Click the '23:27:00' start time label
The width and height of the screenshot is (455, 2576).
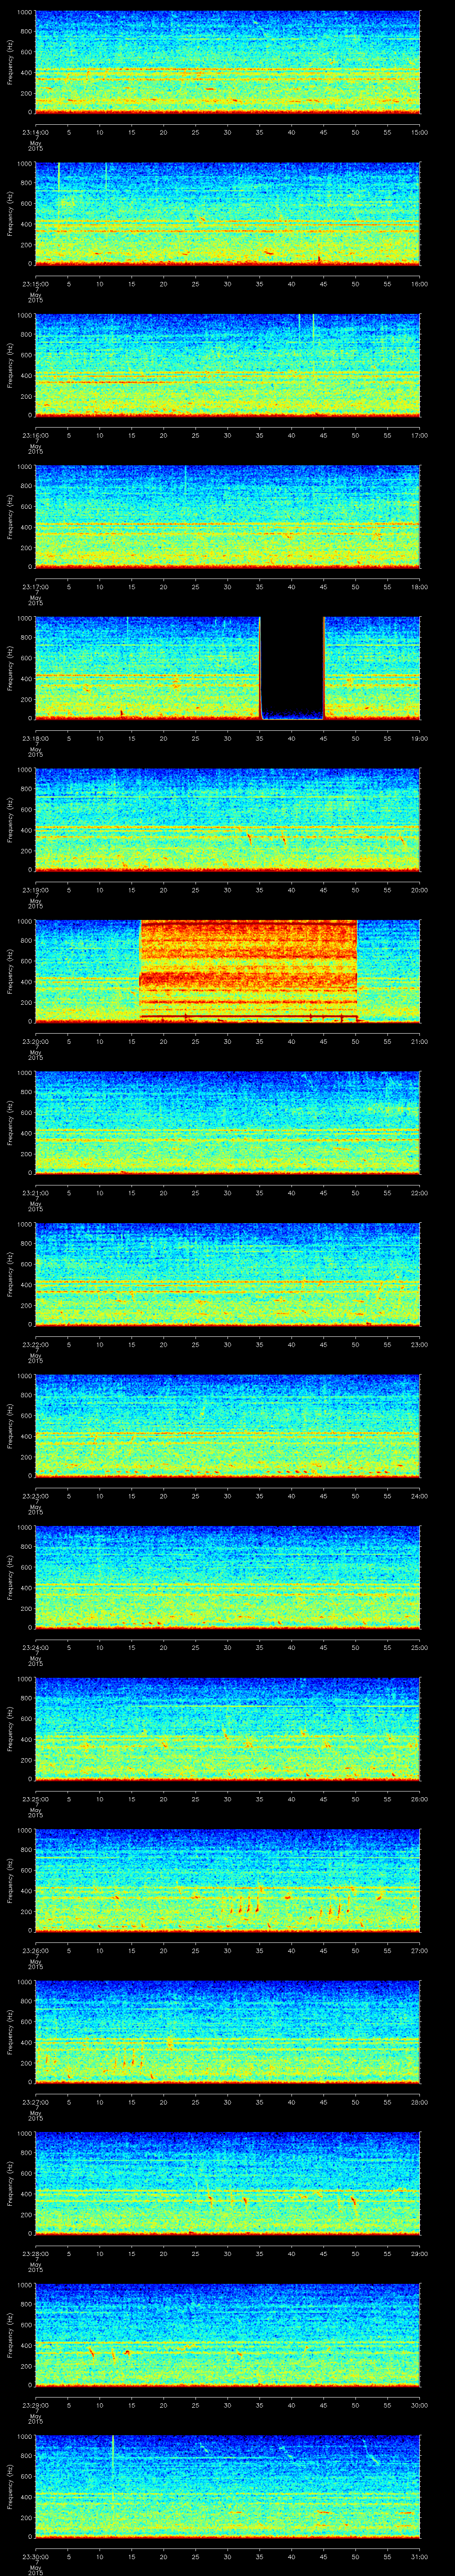(35, 2101)
